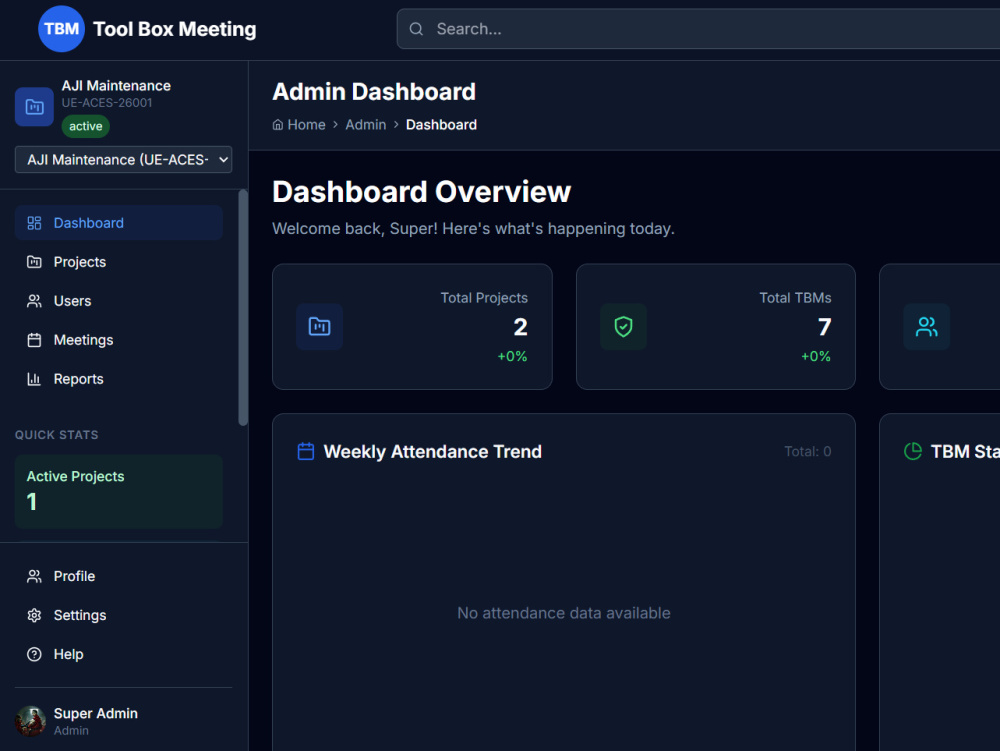Click the Dashboard Overview heading
Image resolution: width=1000 pixels, height=751 pixels.
(422, 192)
